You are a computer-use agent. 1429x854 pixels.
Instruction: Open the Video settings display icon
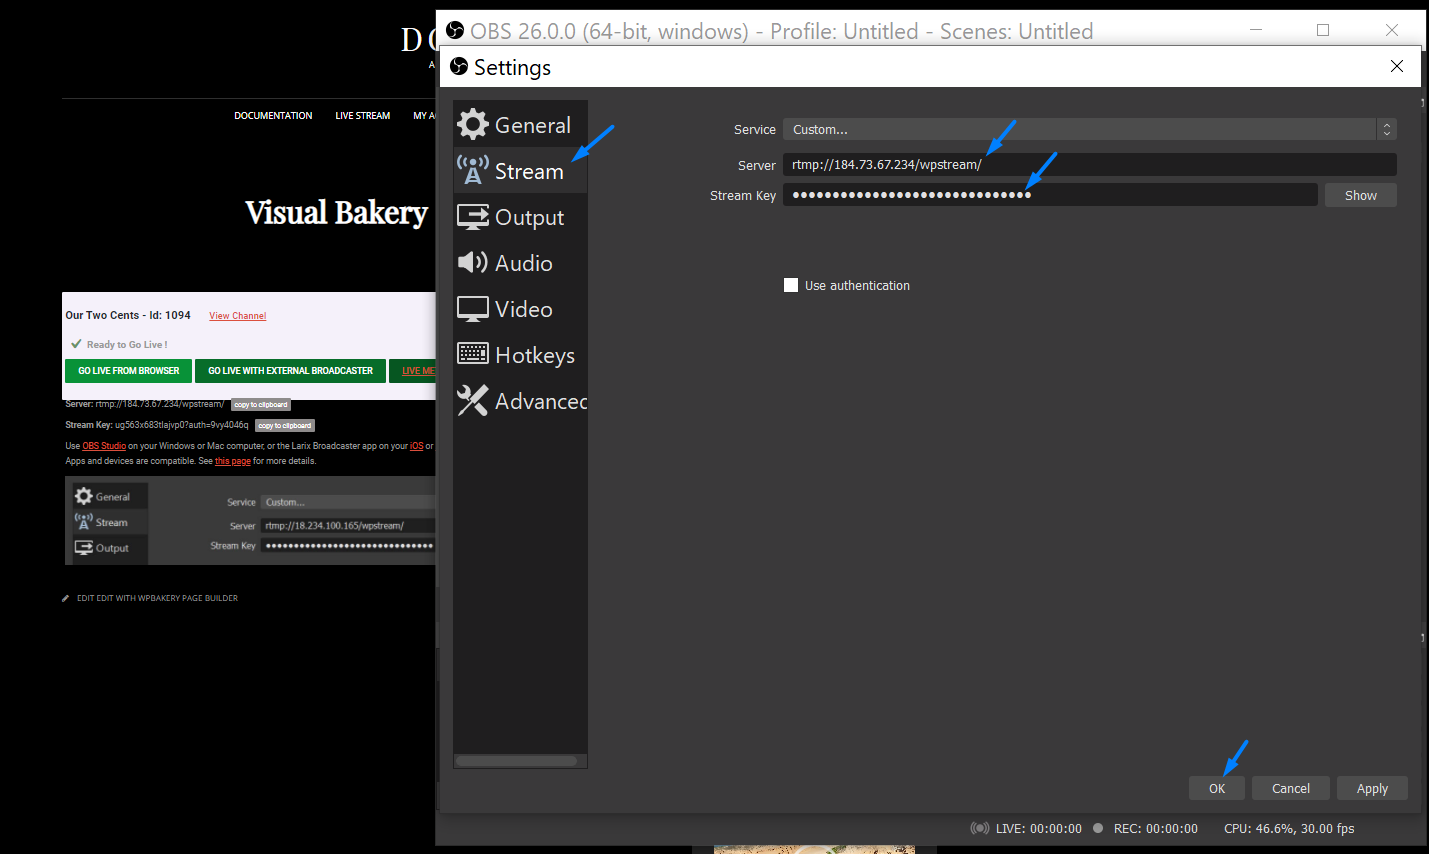coord(473,309)
